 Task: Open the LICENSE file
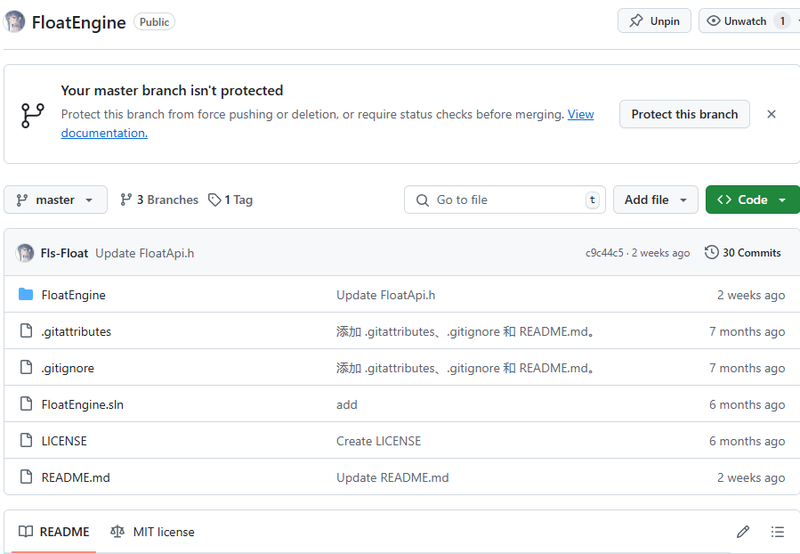pyautogui.click(x=64, y=441)
